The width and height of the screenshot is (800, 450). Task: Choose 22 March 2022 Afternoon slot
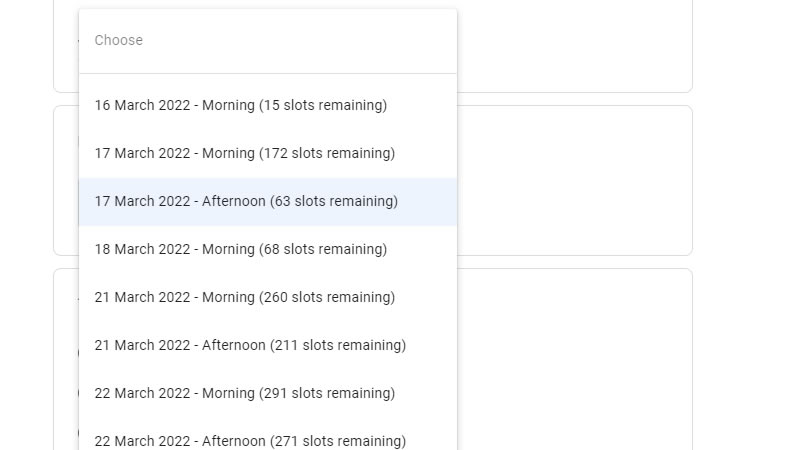coord(250,440)
